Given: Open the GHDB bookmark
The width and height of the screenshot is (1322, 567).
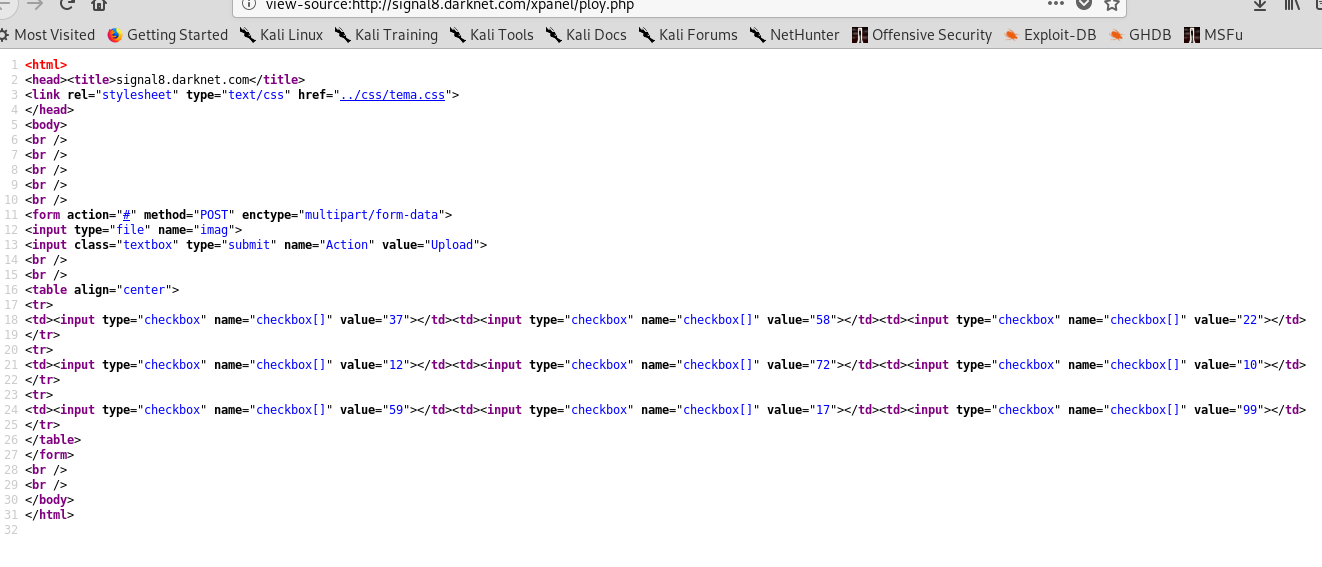Looking at the screenshot, I should 1140,35.
